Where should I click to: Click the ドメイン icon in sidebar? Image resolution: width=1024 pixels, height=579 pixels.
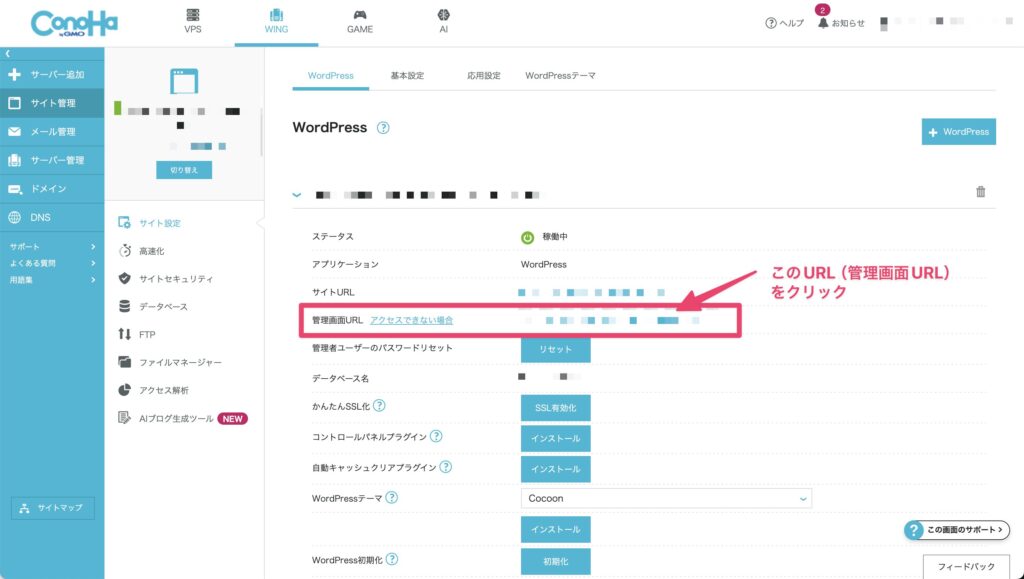tap(14, 189)
